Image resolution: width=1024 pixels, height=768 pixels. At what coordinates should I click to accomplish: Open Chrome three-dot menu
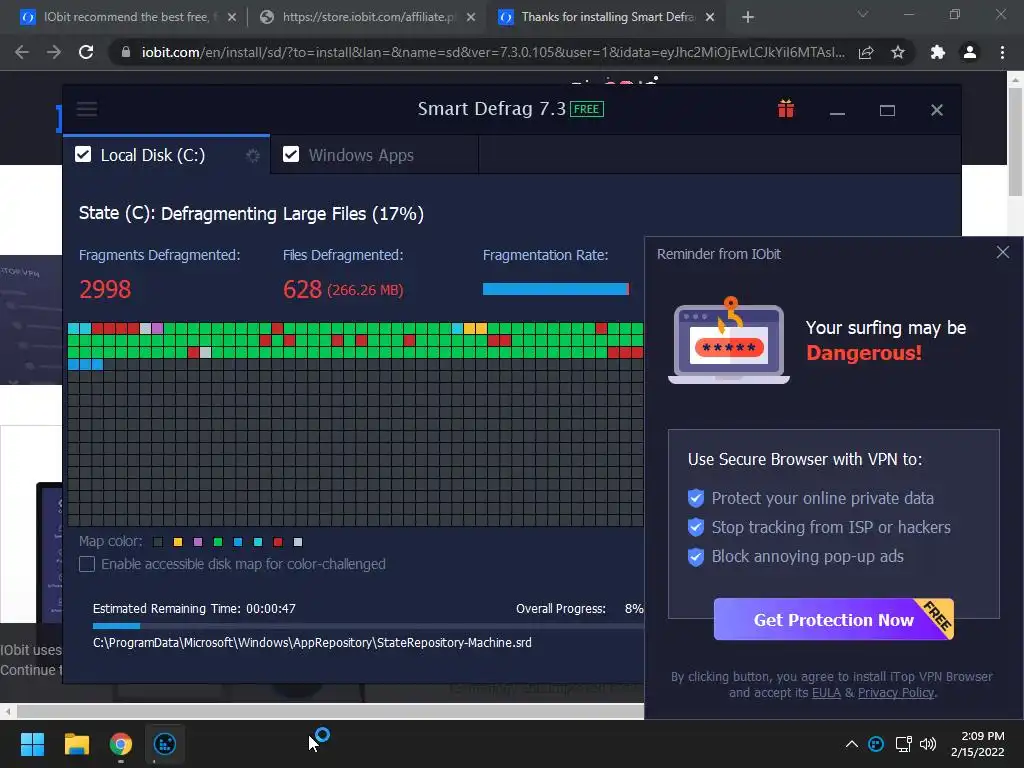pyautogui.click(x=1002, y=52)
